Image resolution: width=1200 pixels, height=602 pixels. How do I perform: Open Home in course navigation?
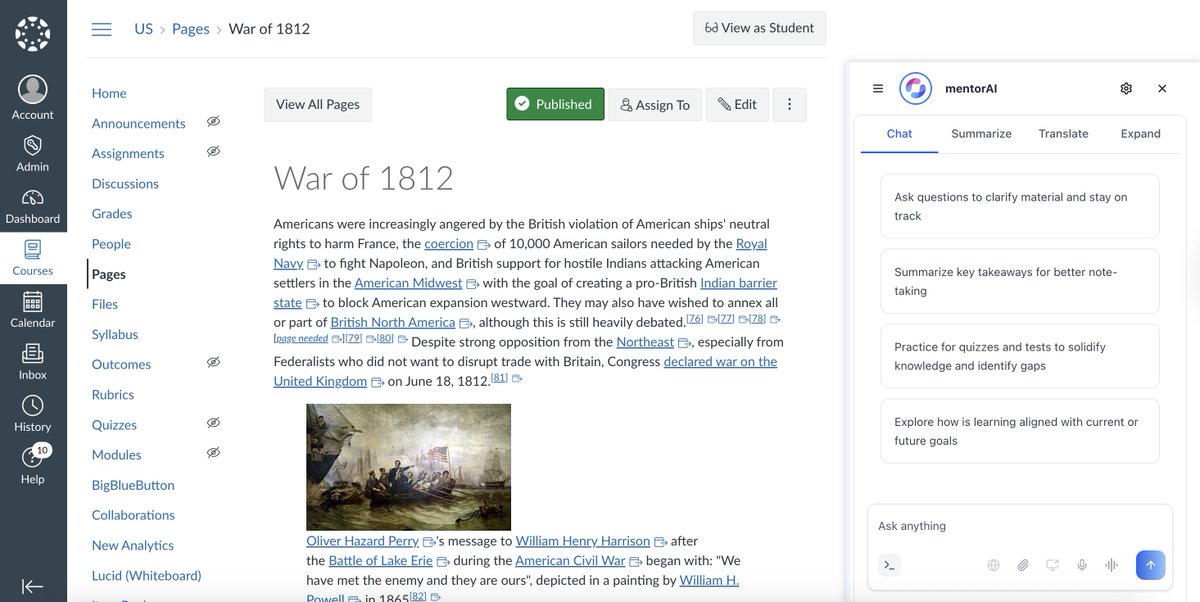(x=109, y=93)
